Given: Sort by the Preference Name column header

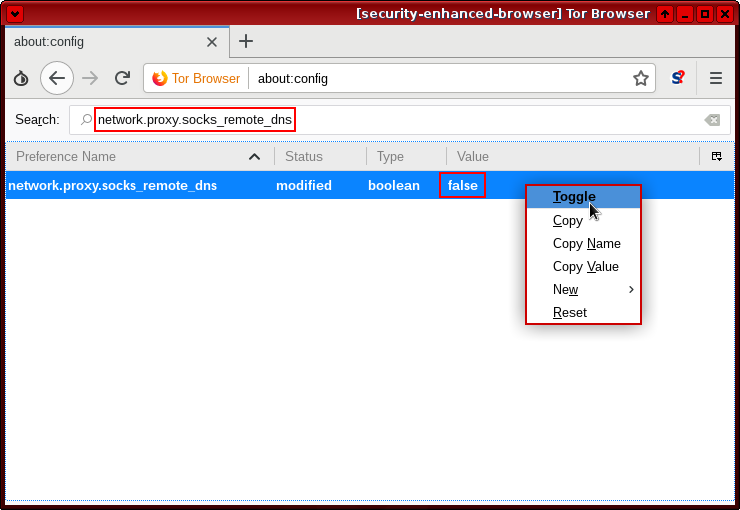Looking at the screenshot, I should (130, 157).
